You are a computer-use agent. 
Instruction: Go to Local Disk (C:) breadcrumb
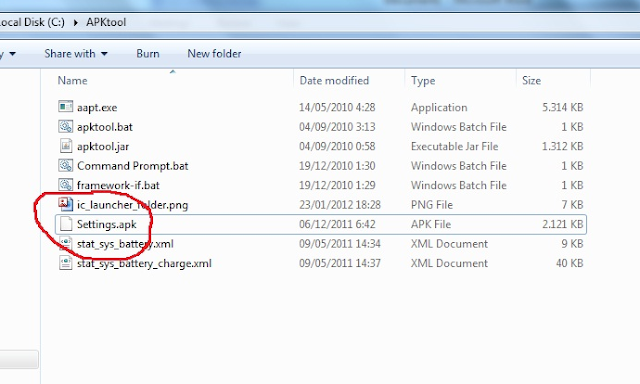tap(33, 22)
